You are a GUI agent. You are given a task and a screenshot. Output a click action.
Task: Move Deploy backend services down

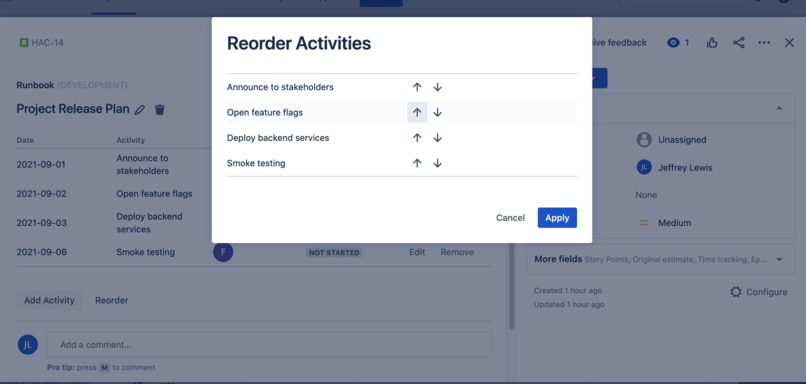[437, 138]
